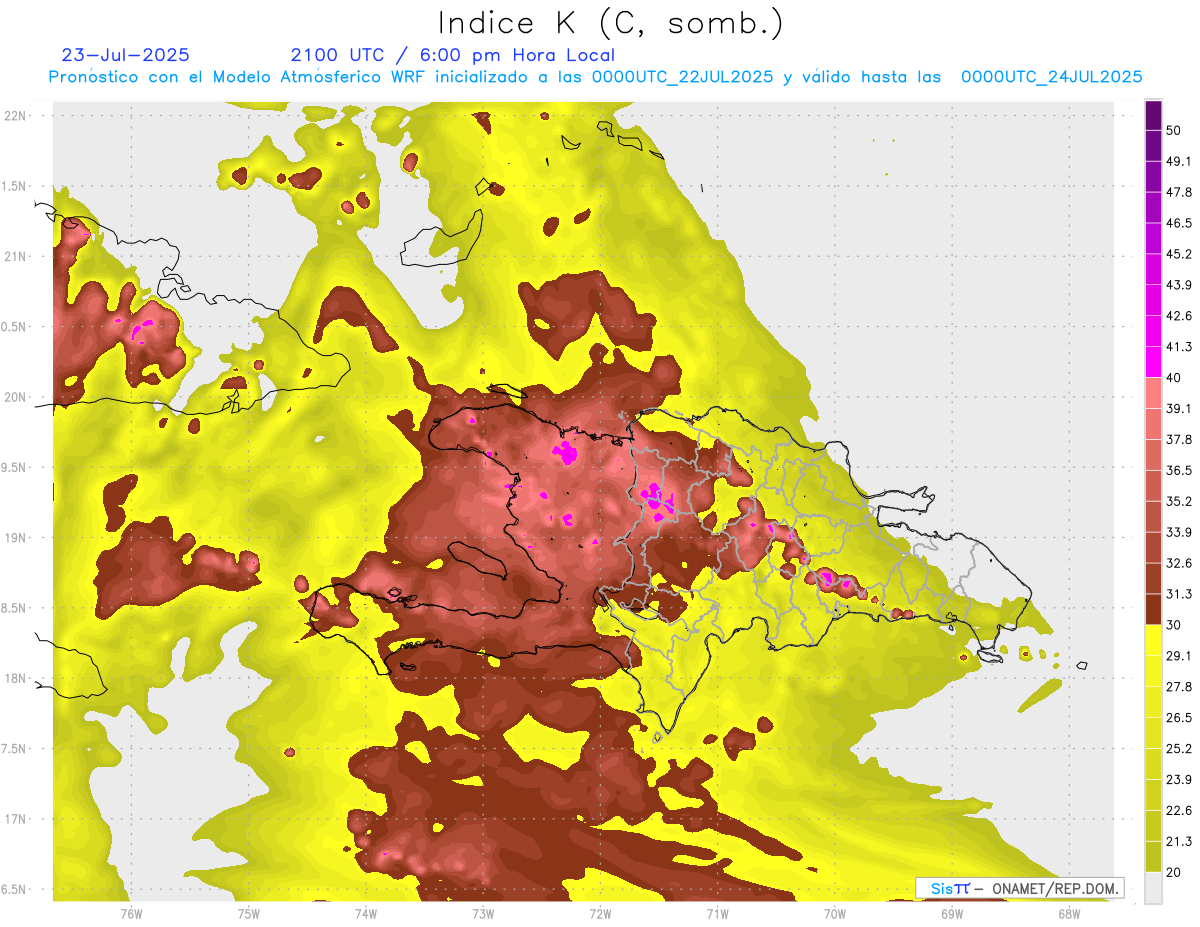This screenshot has height=927, width=1200.
Task: Click colorbar value "46.5"
Action: pyautogui.click(x=1178, y=223)
